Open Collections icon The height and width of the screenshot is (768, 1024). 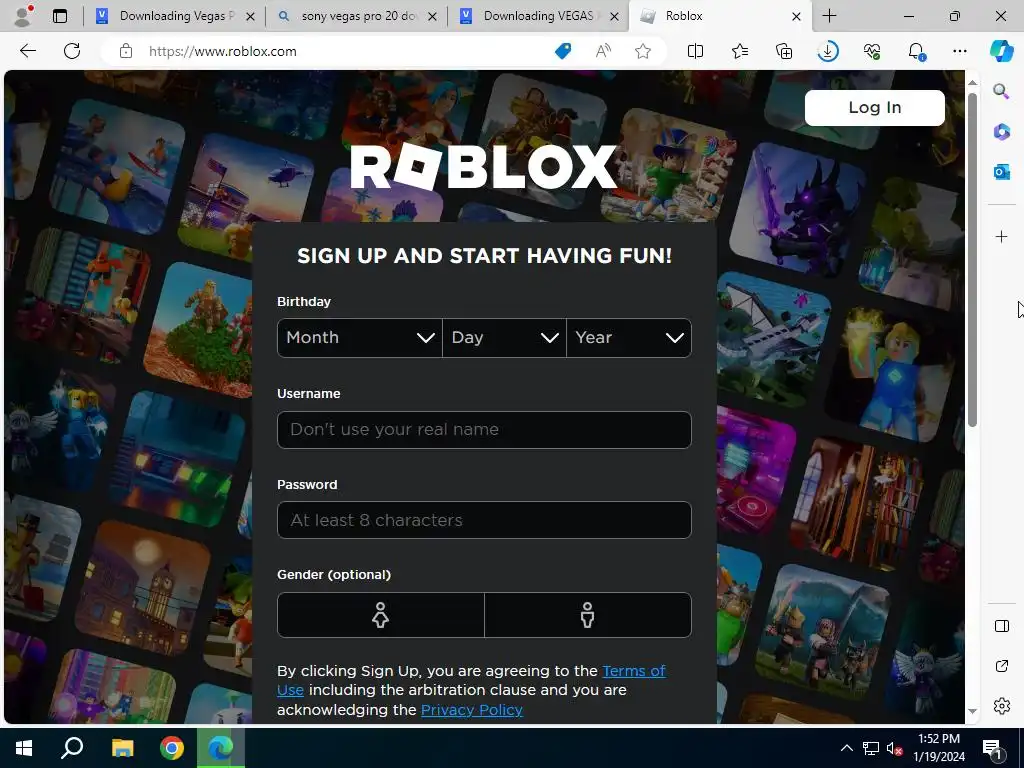tap(784, 51)
